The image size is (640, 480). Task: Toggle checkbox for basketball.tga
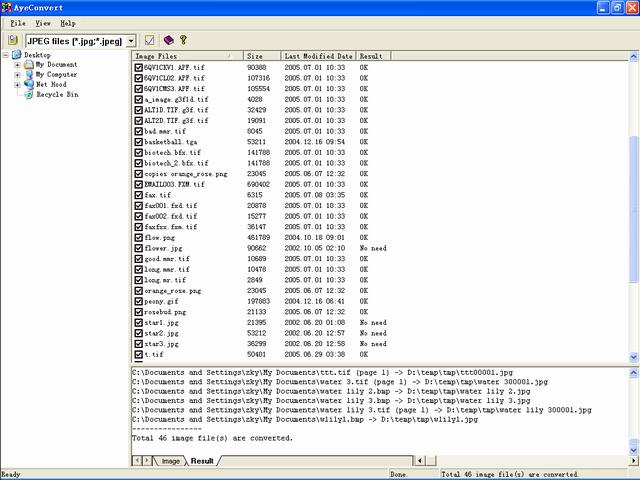pos(138,141)
